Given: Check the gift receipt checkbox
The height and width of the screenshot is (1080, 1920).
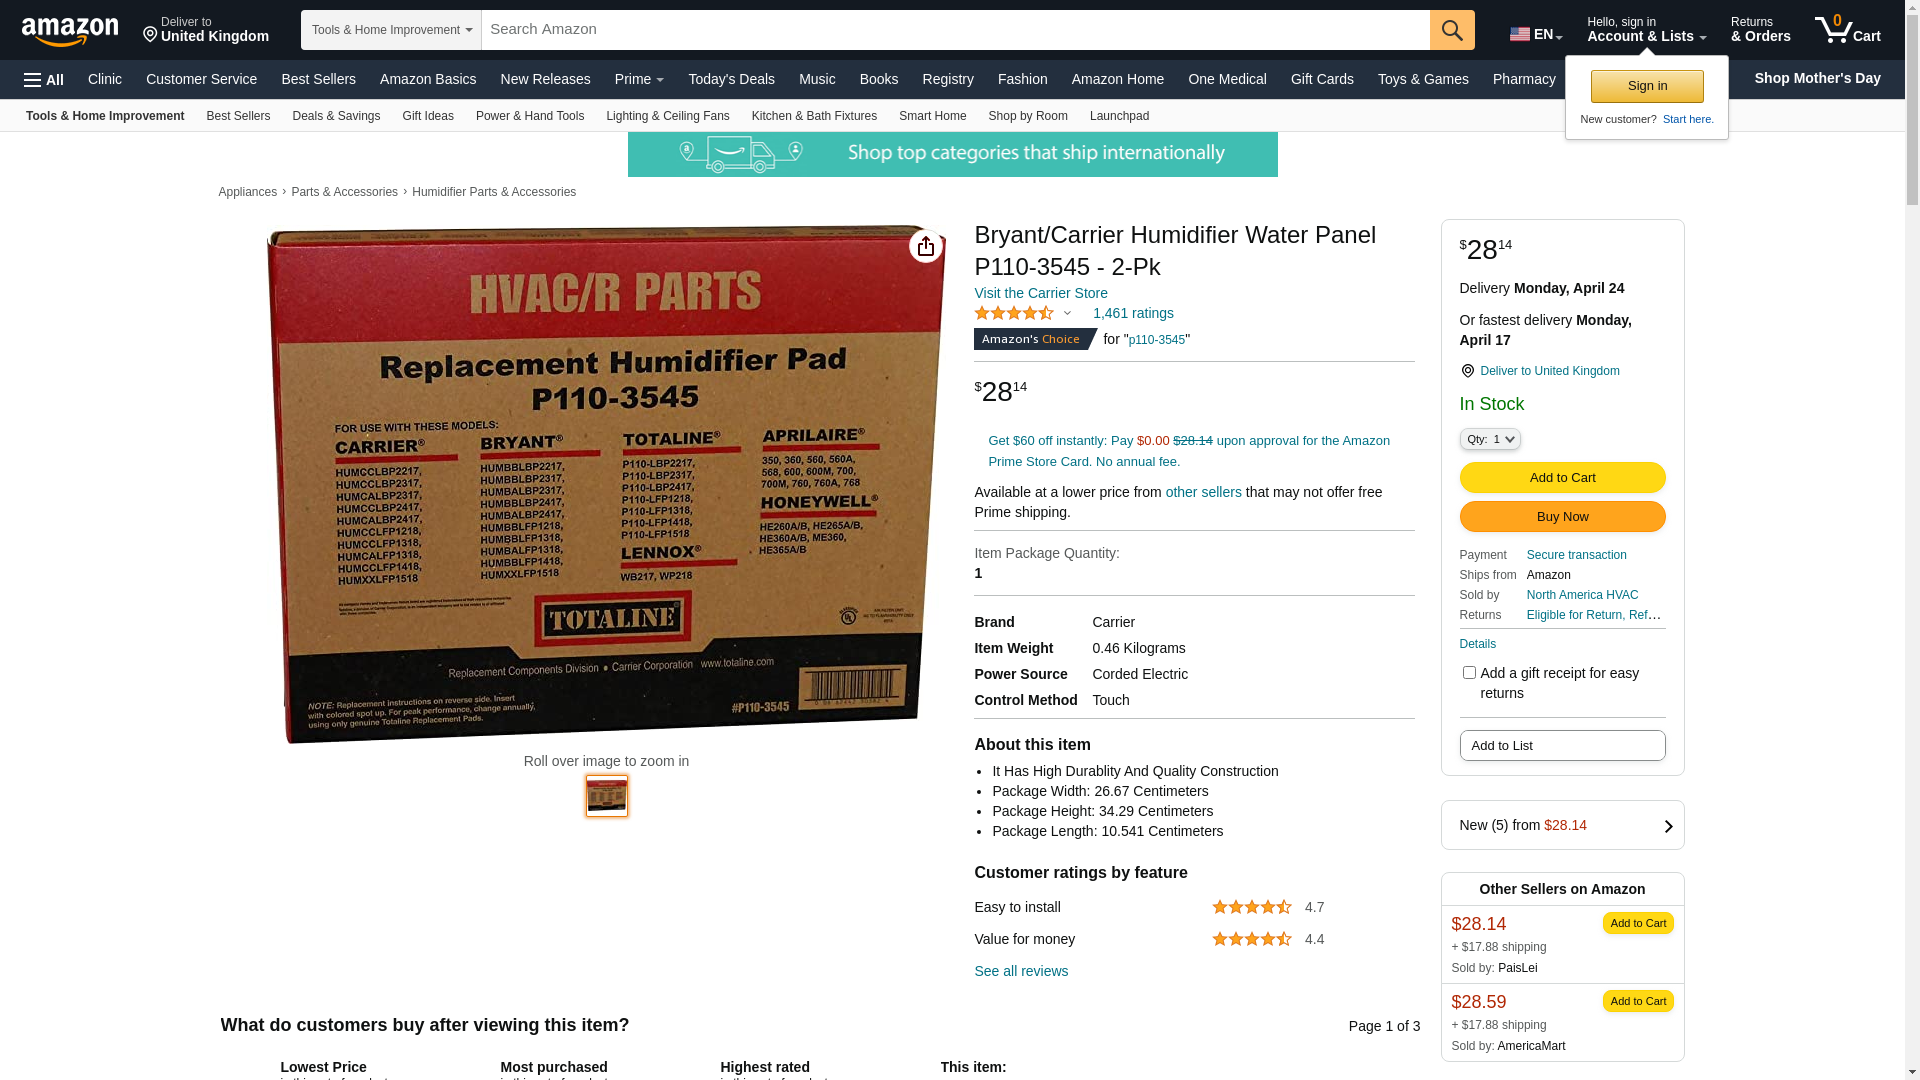Looking at the screenshot, I should (x=1469, y=673).
